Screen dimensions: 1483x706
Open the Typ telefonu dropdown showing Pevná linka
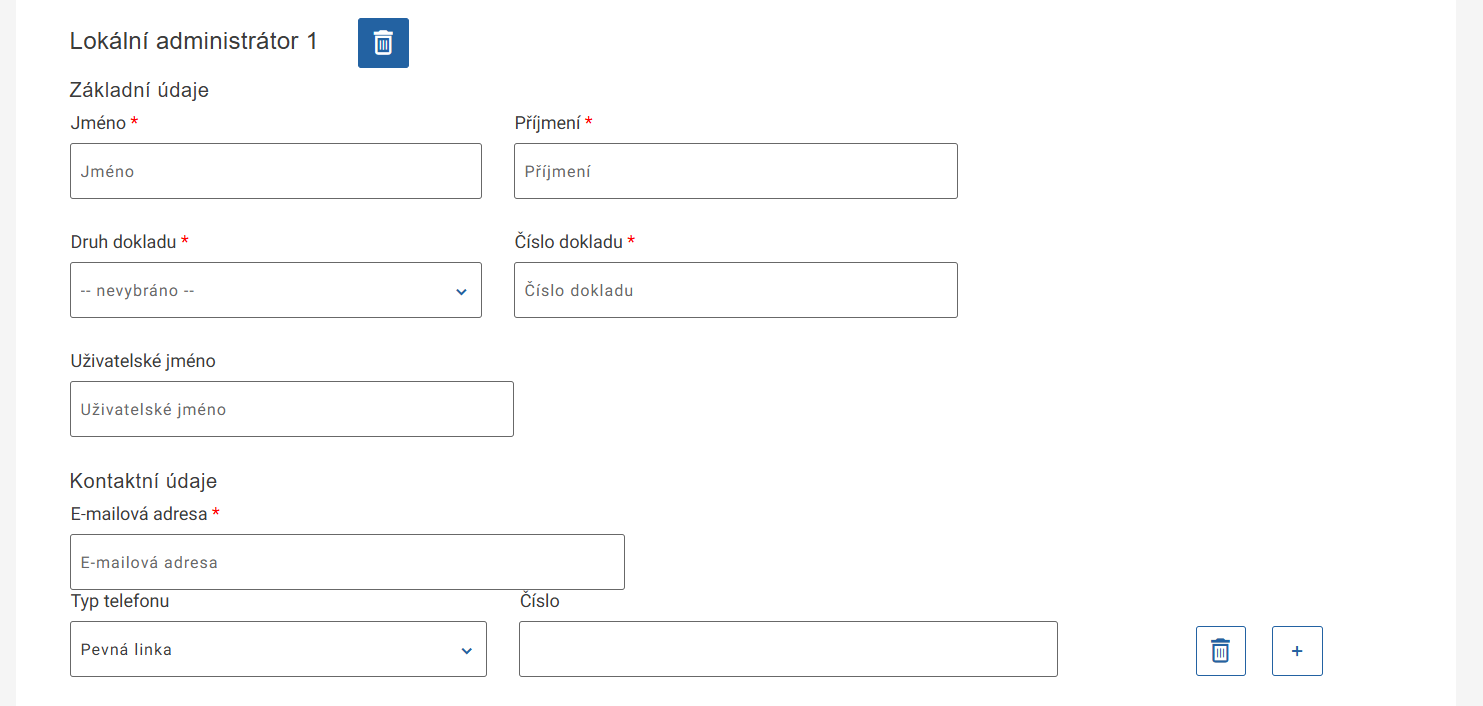[278, 650]
